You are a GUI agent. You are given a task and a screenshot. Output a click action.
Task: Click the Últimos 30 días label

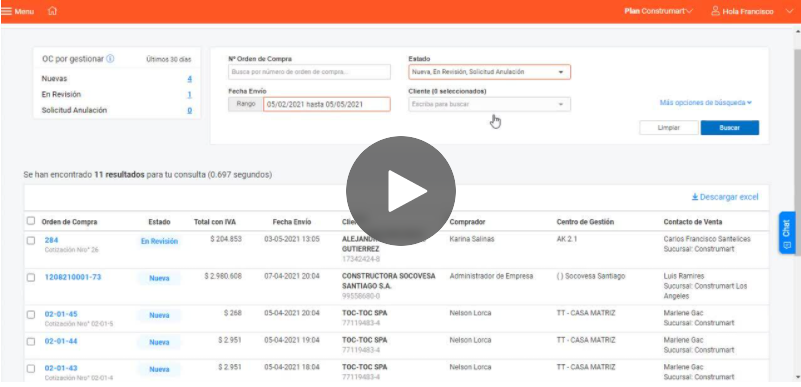[x=169, y=59]
